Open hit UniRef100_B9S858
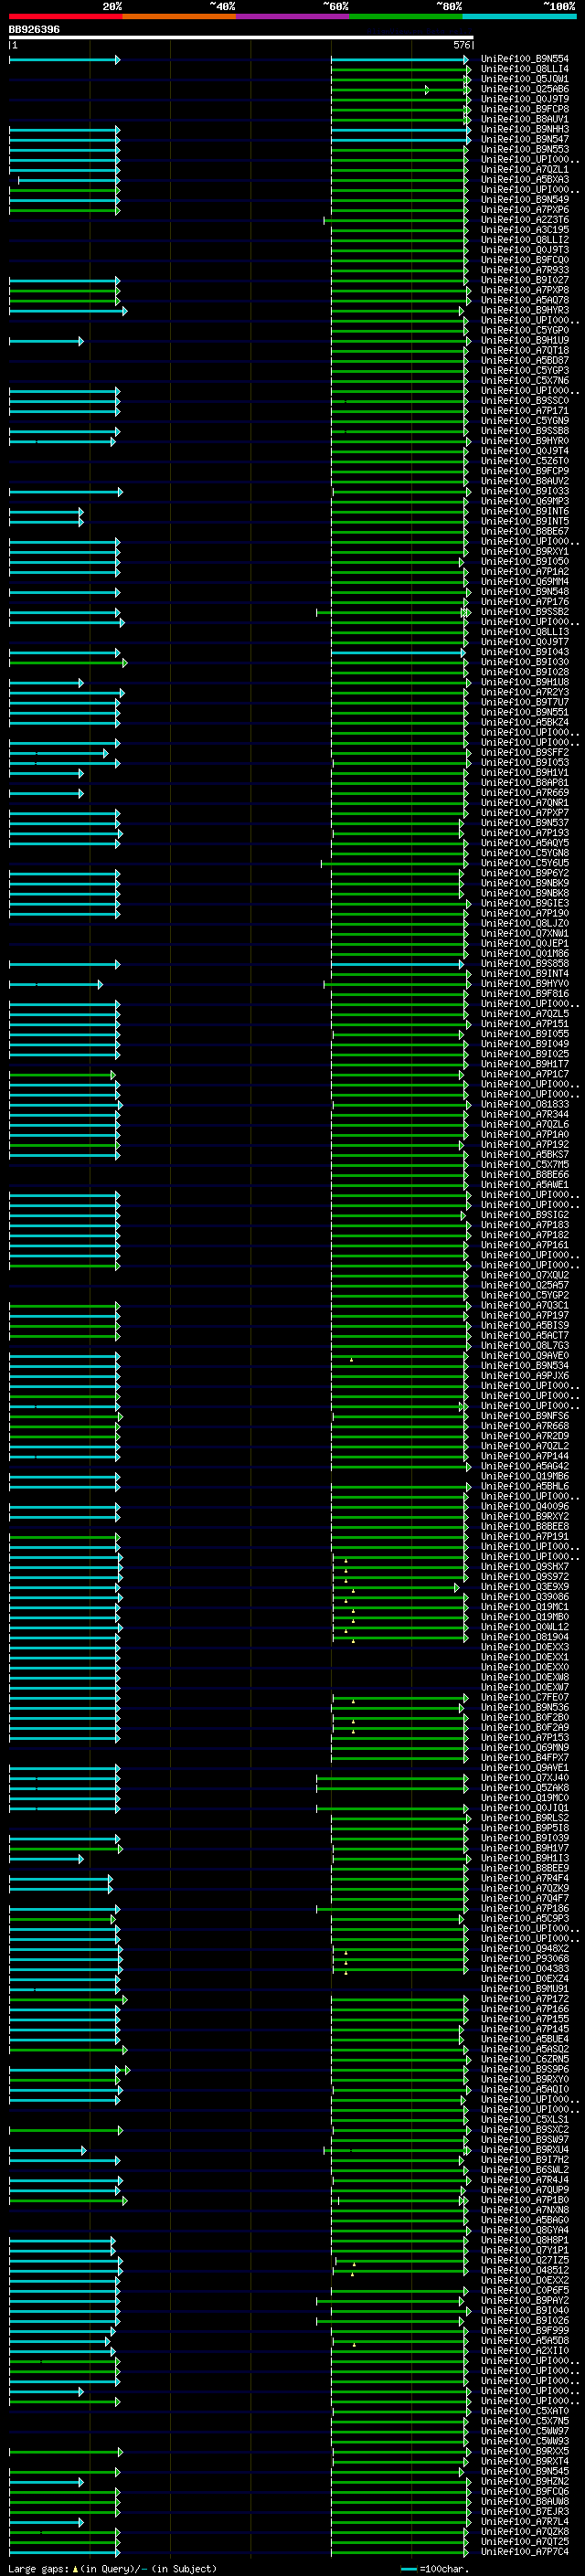 coord(525,963)
